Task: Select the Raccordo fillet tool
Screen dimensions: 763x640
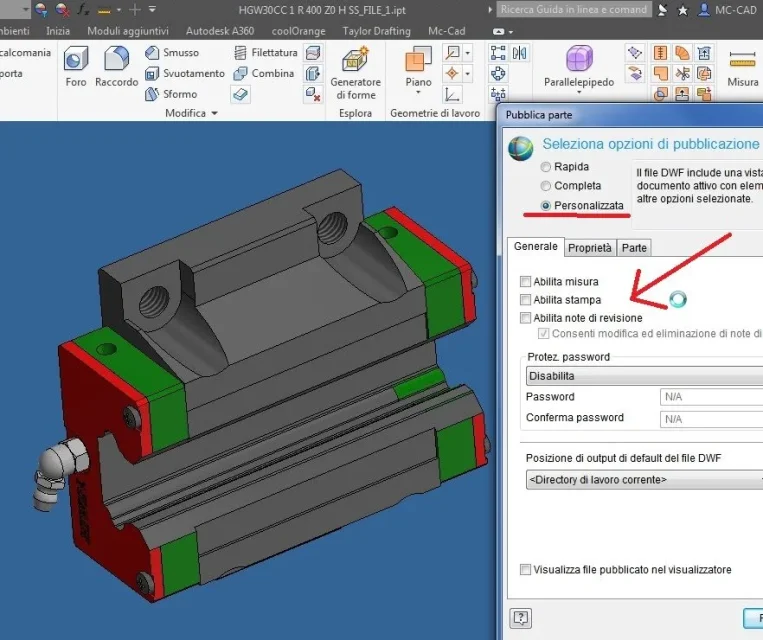Action: (x=117, y=67)
